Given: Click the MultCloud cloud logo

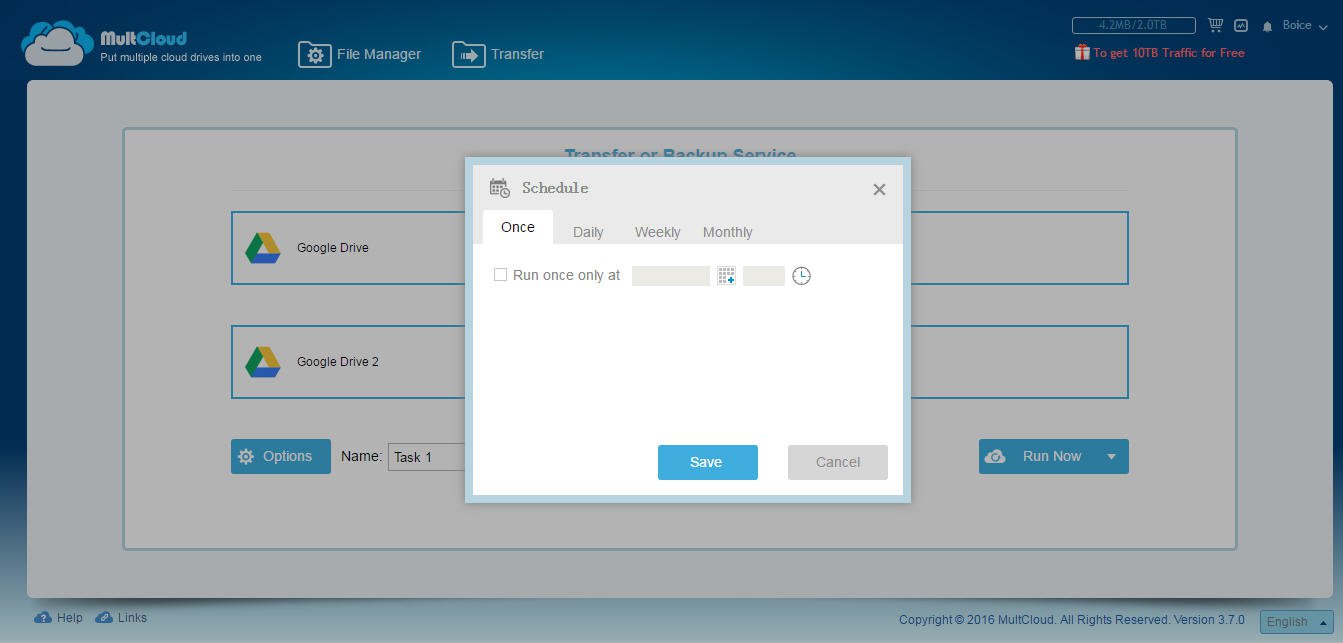Looking at the screenshot, I should coord(57,44).
